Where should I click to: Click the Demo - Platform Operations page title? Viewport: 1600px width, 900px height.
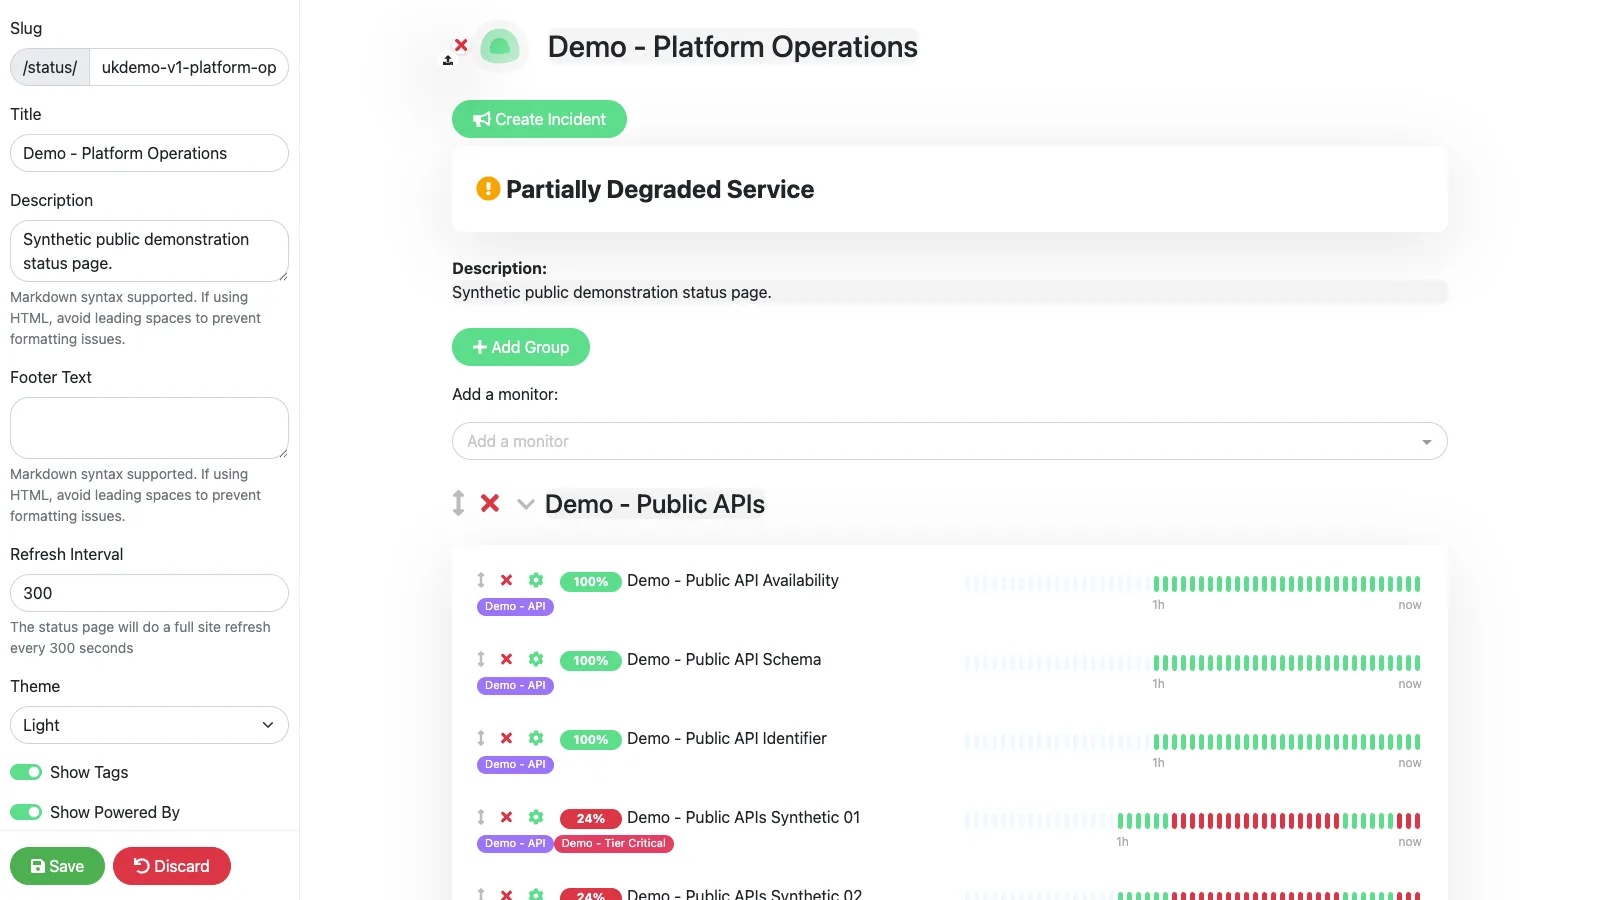733,47
